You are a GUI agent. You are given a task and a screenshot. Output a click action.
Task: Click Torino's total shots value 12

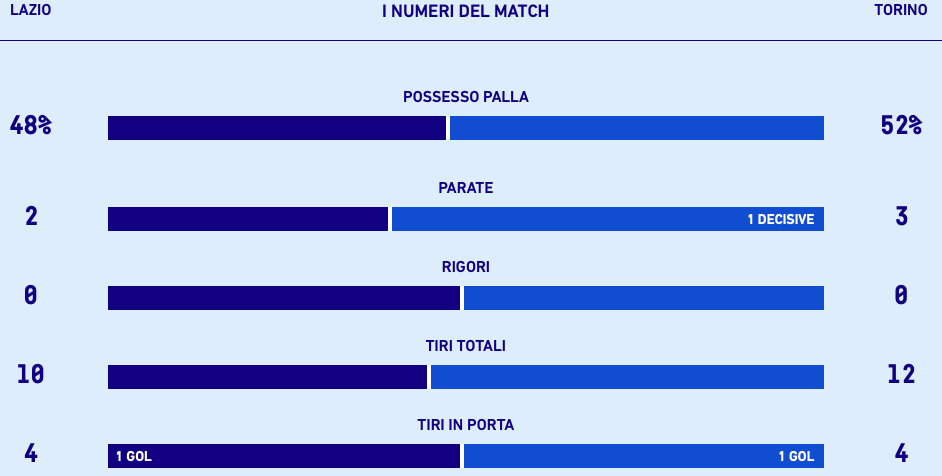click(901, 374)
